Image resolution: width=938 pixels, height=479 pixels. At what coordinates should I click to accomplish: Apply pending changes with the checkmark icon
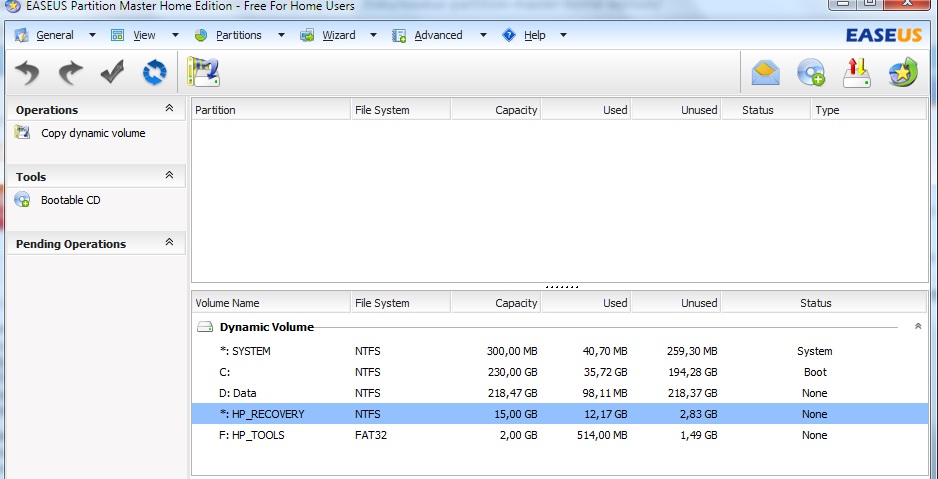click(112, 73)
